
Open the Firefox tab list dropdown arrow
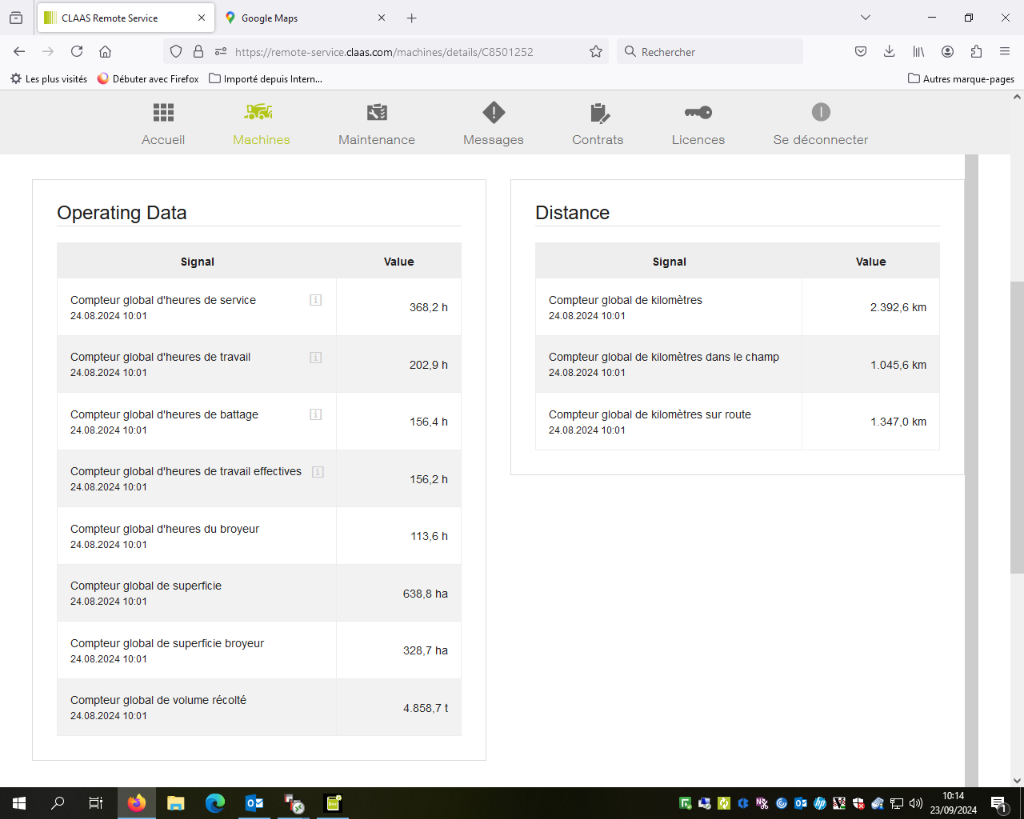click(x=865, y=18)
